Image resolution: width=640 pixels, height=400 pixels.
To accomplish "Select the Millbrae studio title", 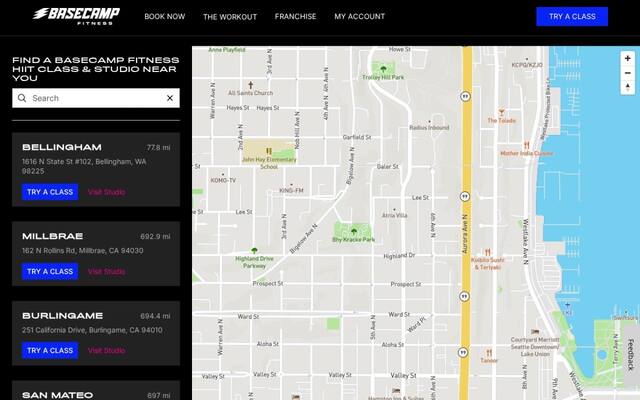I will (x=53, y=236).
